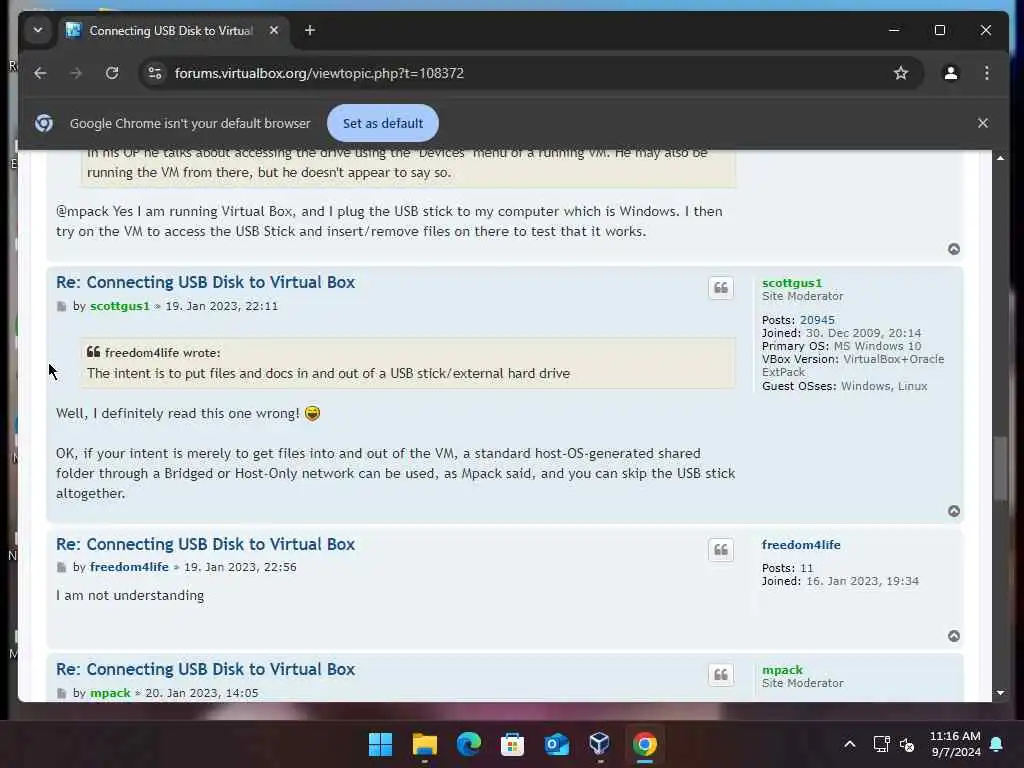Image resolution: width=1024 pixels, height=768 pixels.
Task: Click the post icon beside scottgus1's byline
Action: 61,306
